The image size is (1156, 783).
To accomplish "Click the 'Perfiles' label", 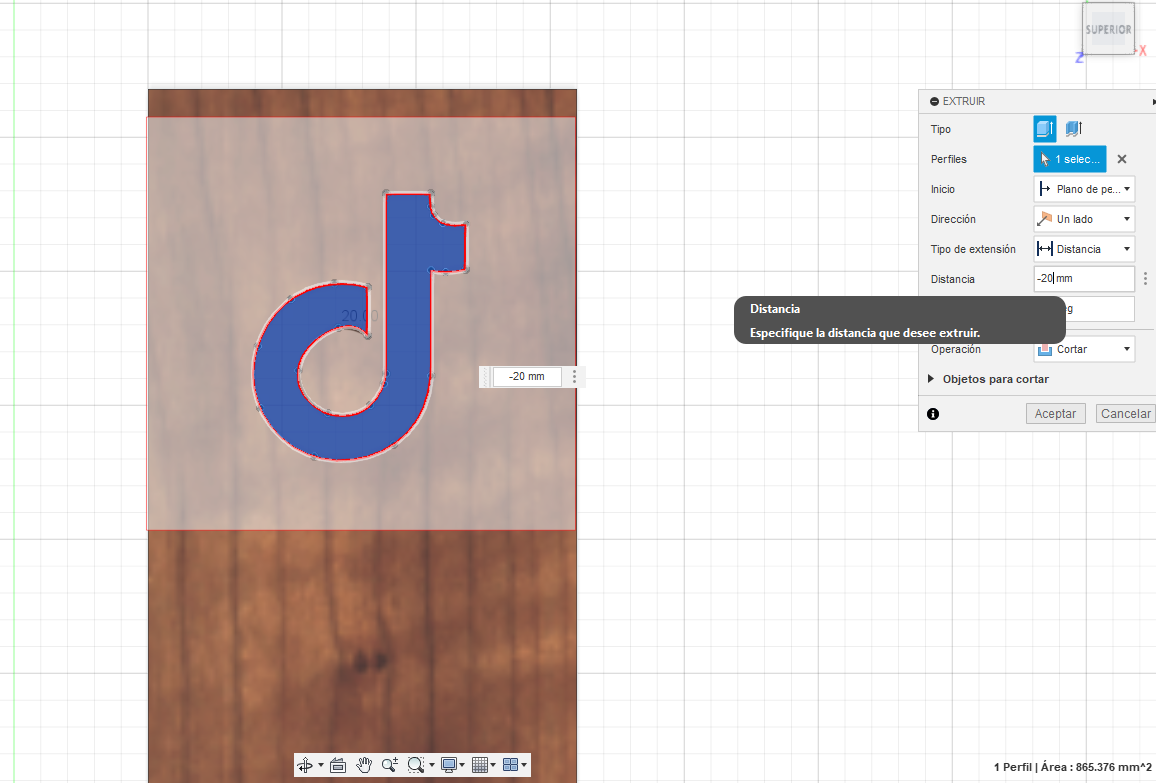I will pyautogui.click(x=948, y=159).
